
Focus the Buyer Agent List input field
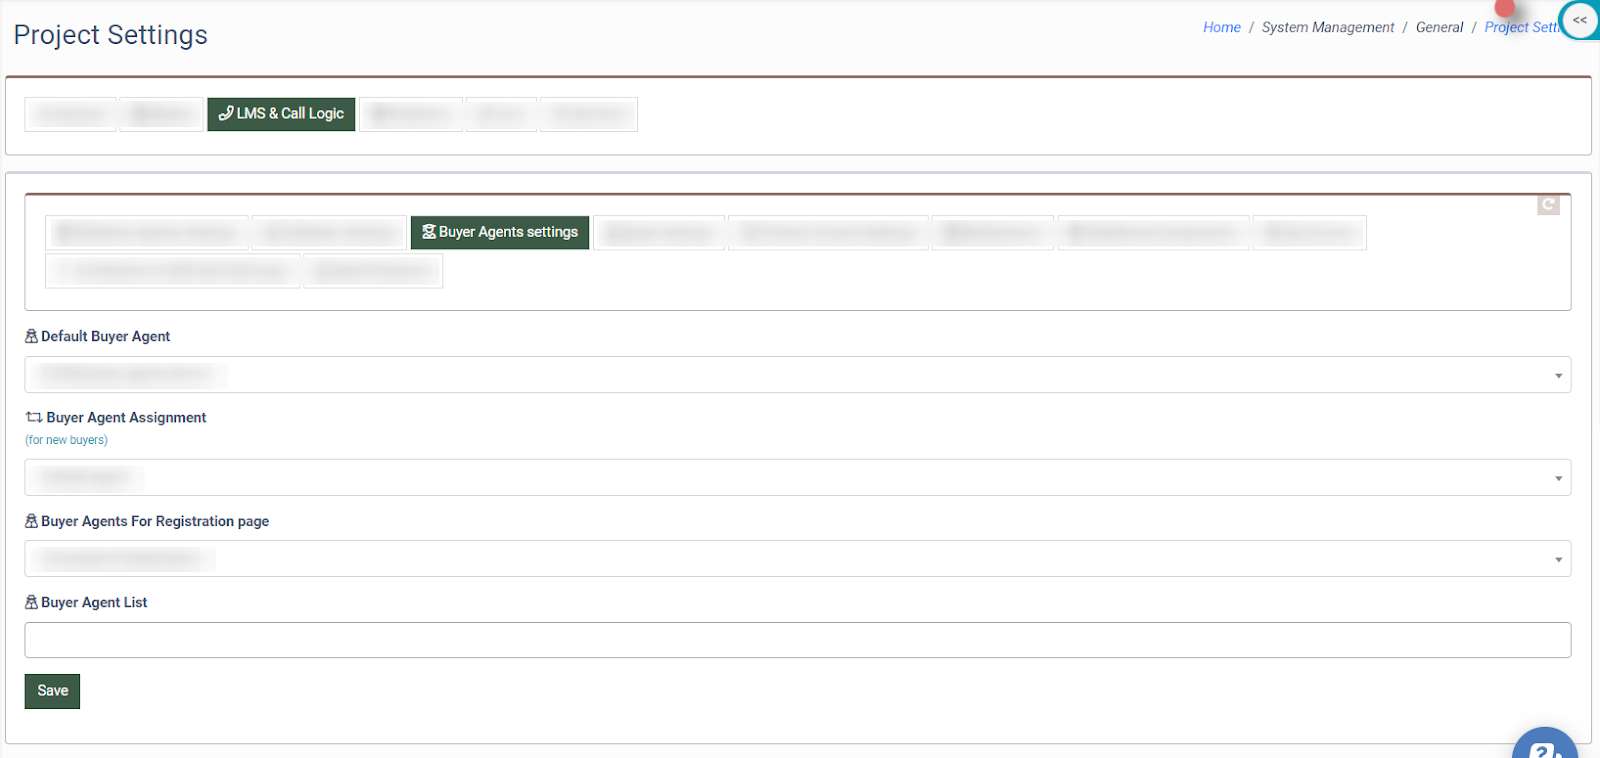point(797,640)
